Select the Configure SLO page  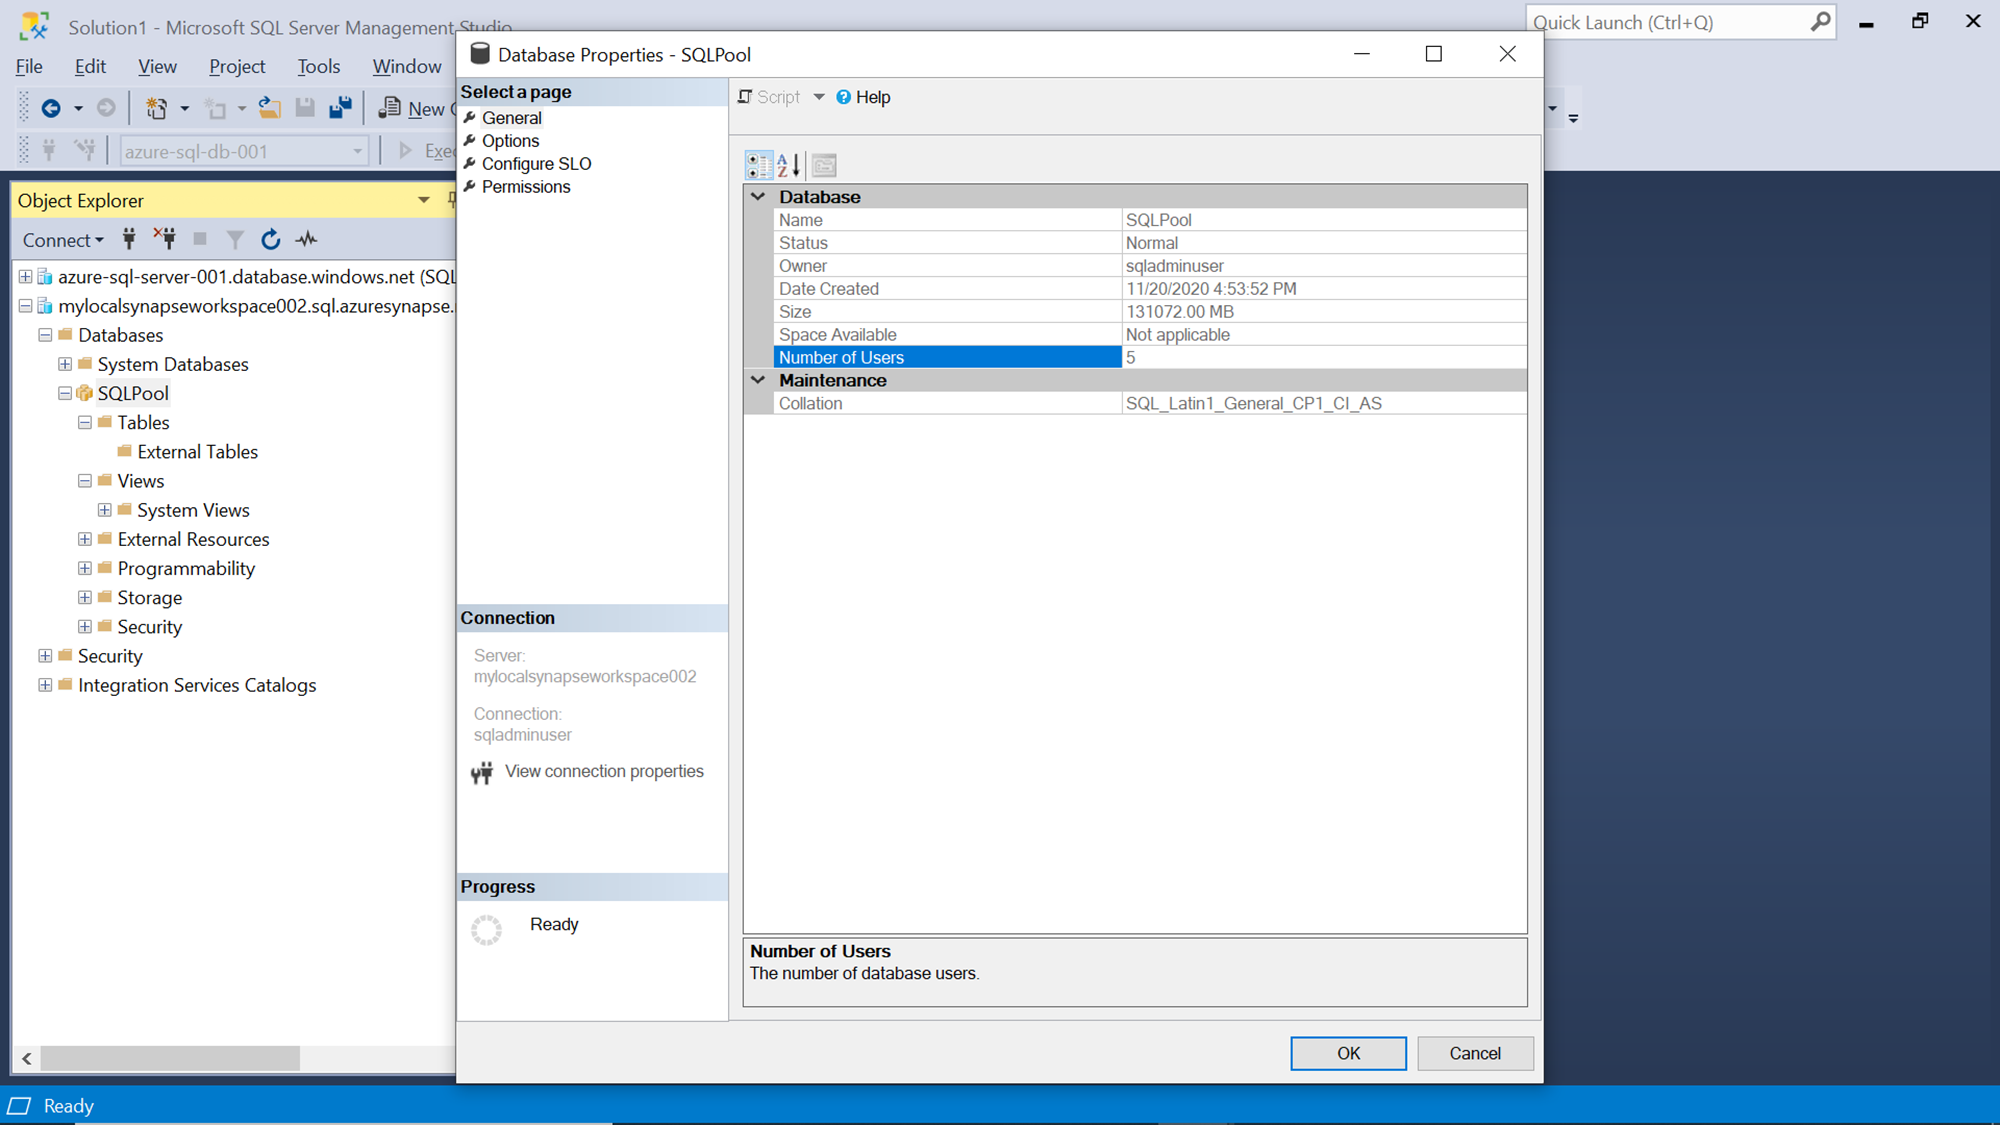tap(536, 164)
